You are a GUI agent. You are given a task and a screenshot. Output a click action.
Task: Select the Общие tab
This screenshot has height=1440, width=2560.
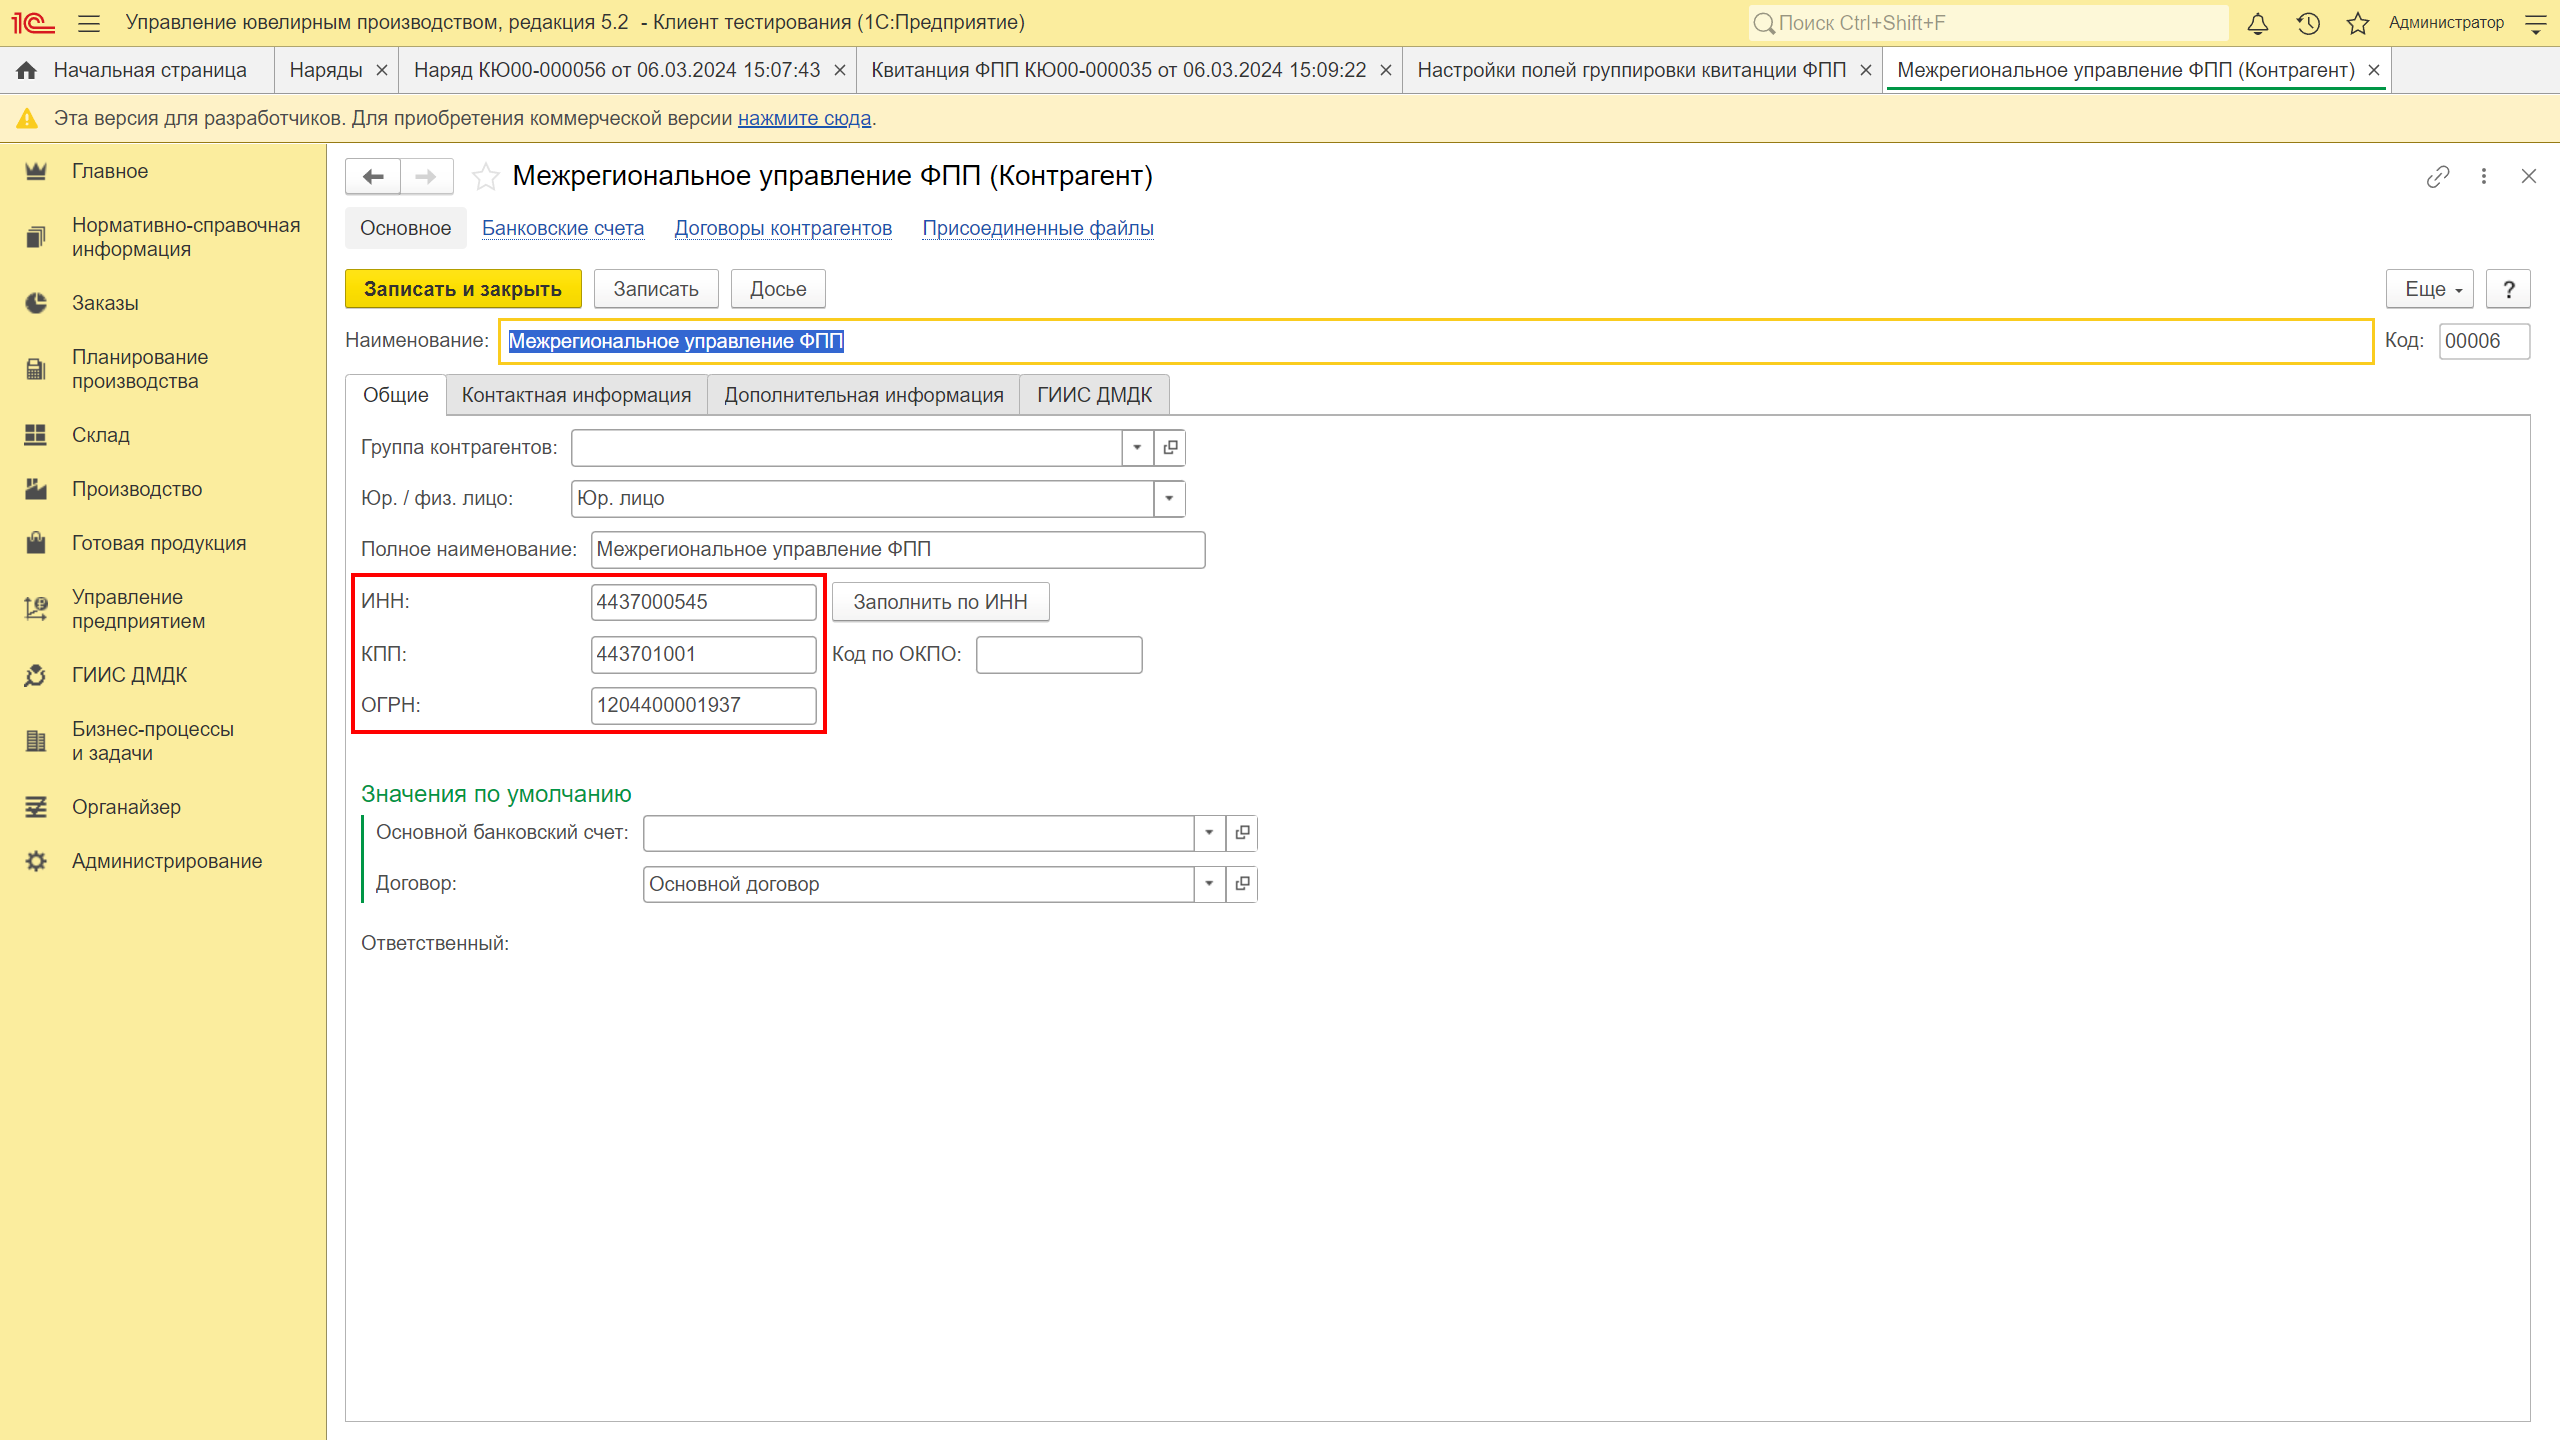click(396, 395)
